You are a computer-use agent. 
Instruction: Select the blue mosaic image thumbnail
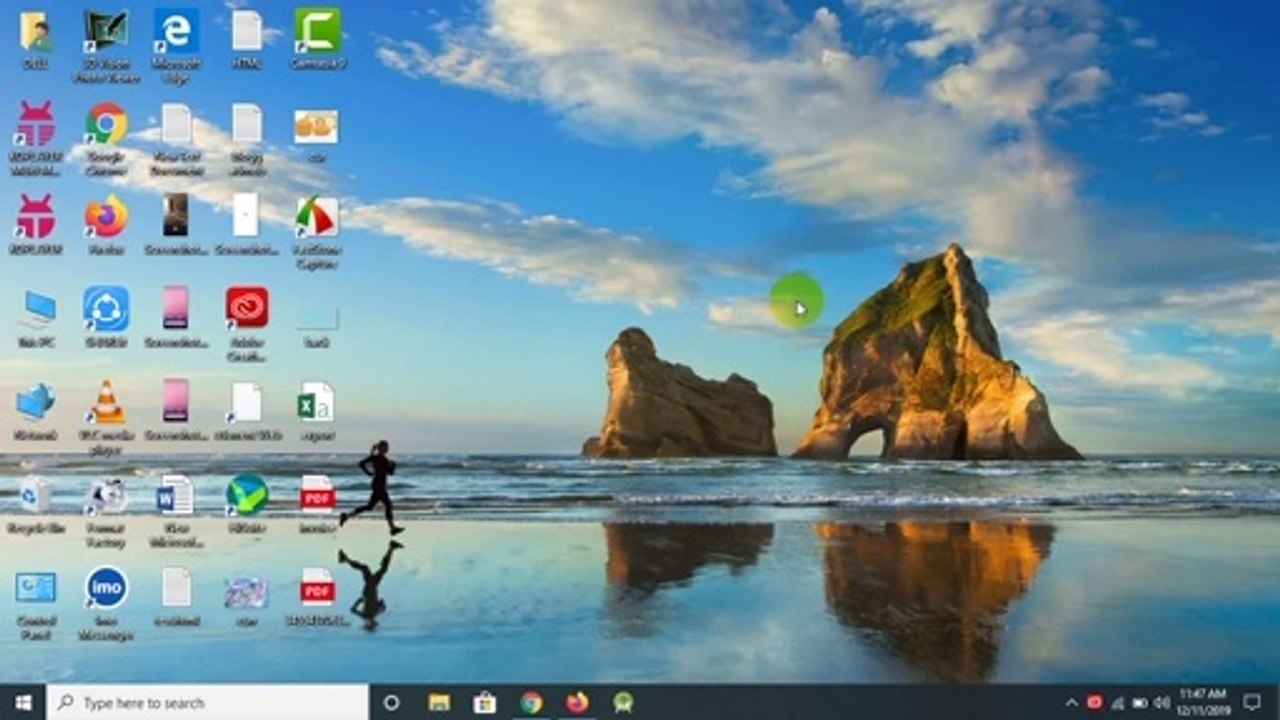click(246, 592)
